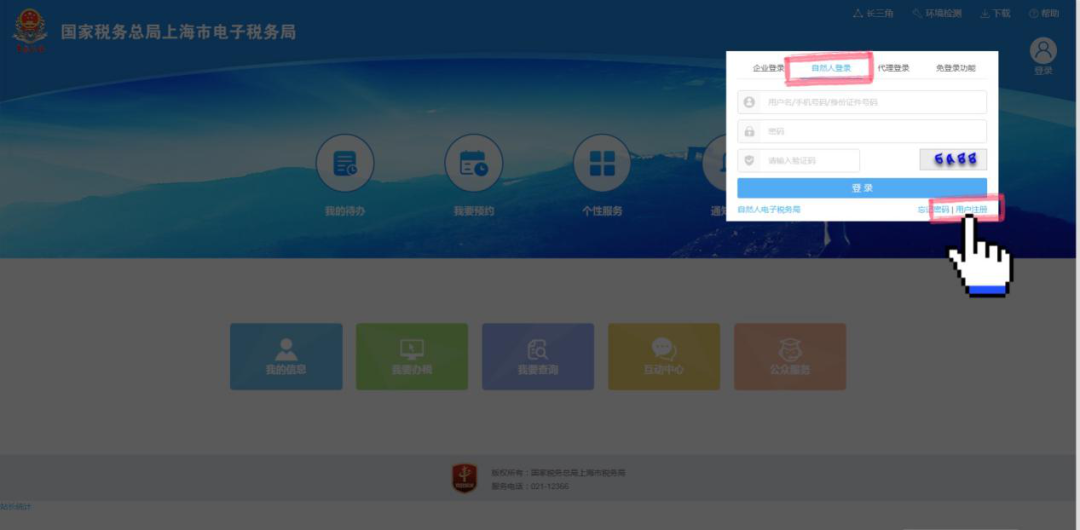Click the red footer shield badge
Screen dimensions: 1080x530
(x=464, y=478)
